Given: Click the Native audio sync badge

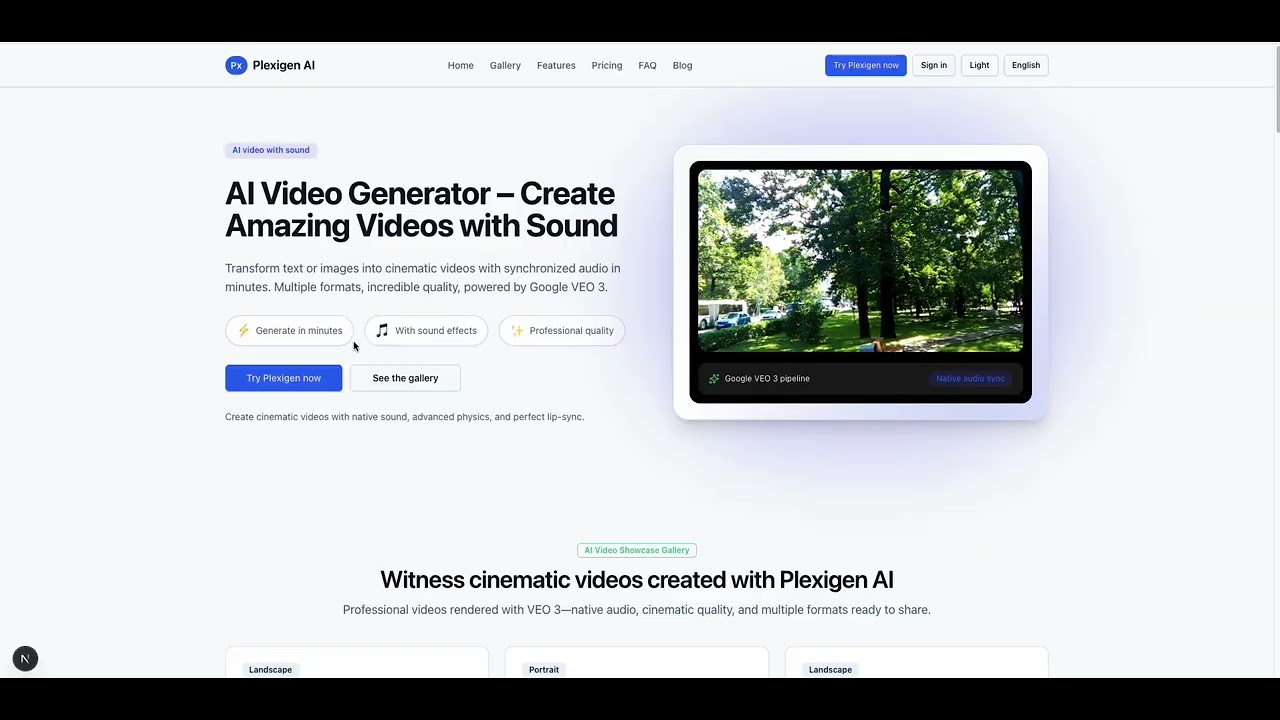Looking at the screenshot, I should (x=970, y=379).
